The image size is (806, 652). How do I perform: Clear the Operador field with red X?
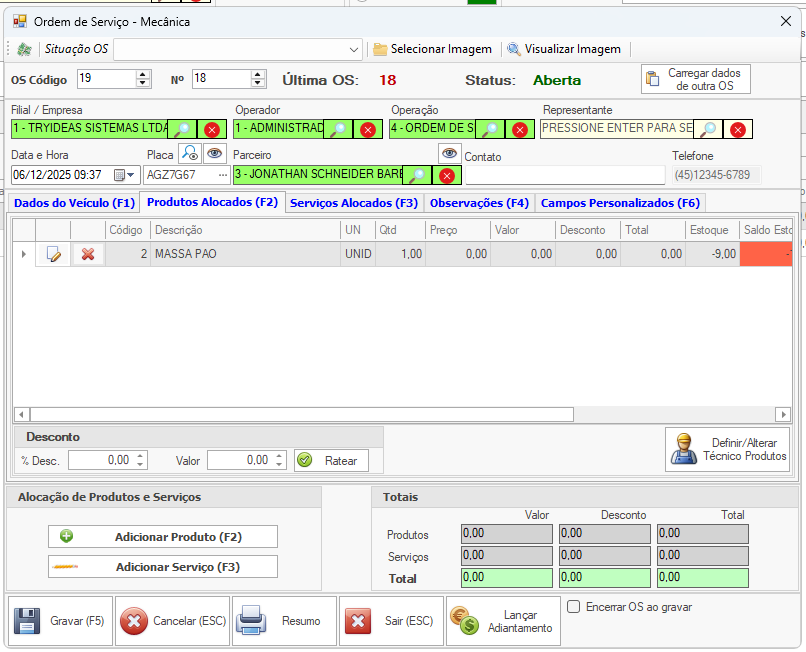[367, 129]
